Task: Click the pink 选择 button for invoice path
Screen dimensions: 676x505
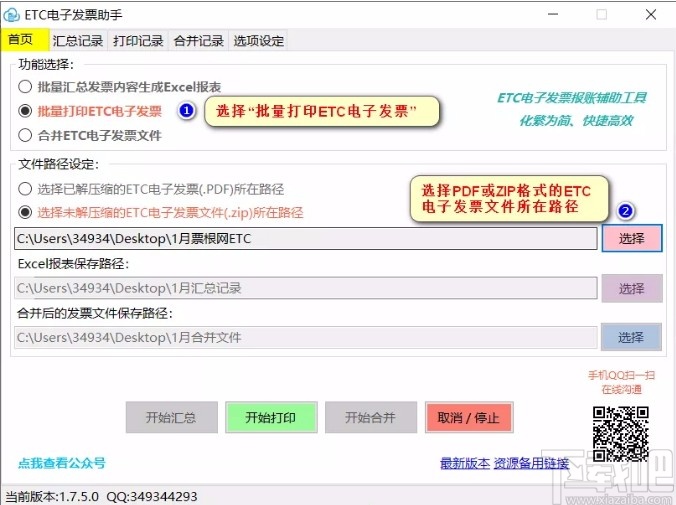Action: pos(632,238)
